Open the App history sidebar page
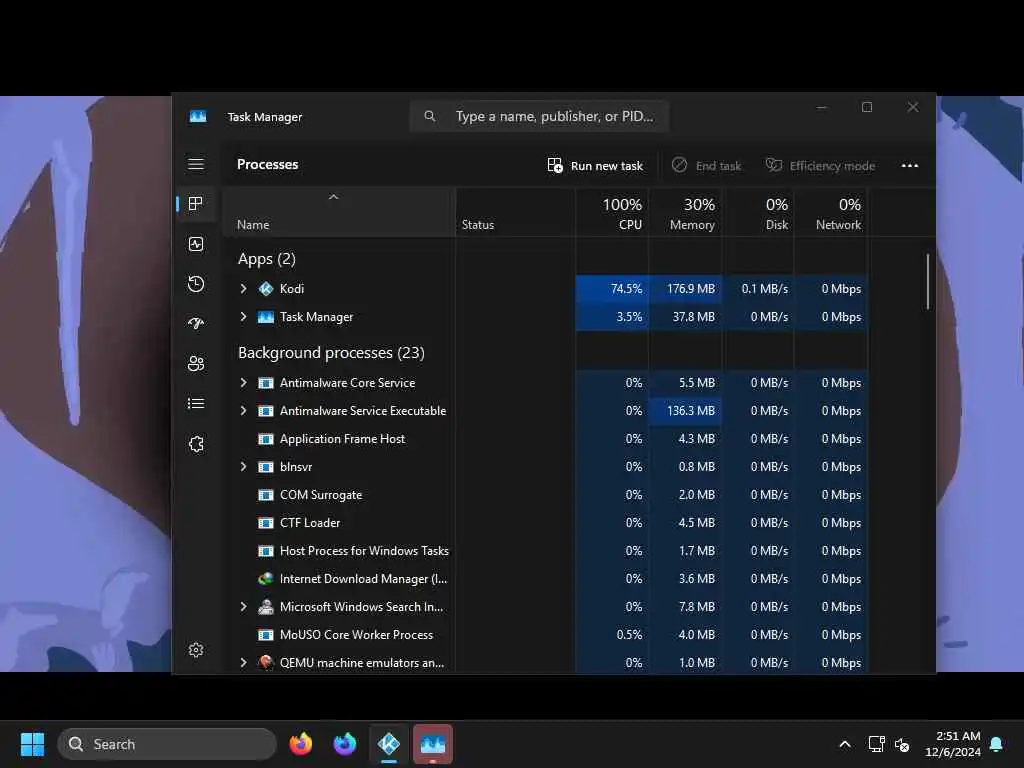 pyautogui.click(x=196, y=284)
